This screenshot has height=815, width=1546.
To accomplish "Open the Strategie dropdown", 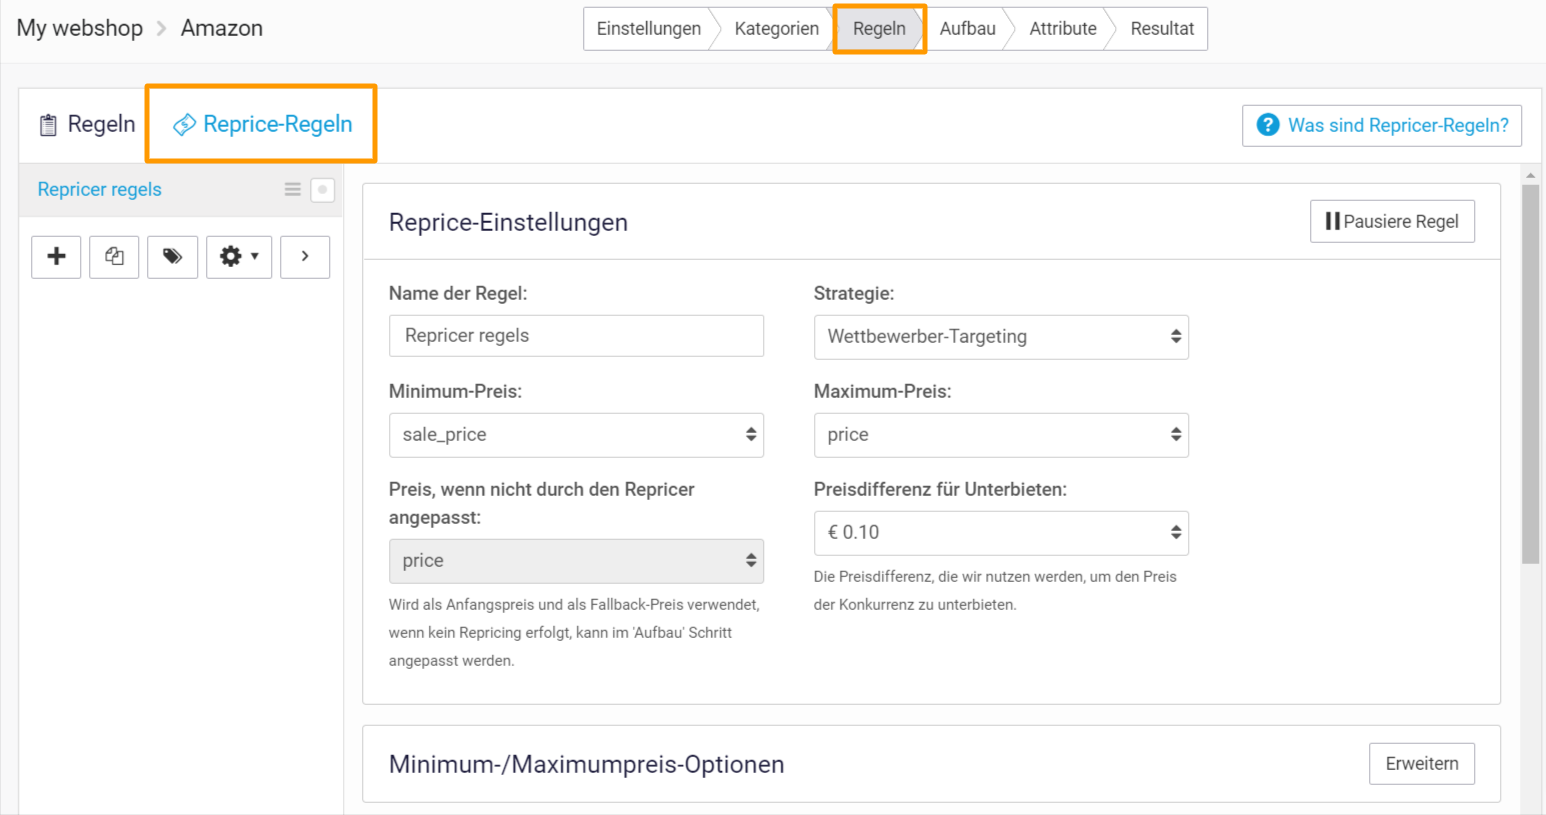I will [1000, 337].
